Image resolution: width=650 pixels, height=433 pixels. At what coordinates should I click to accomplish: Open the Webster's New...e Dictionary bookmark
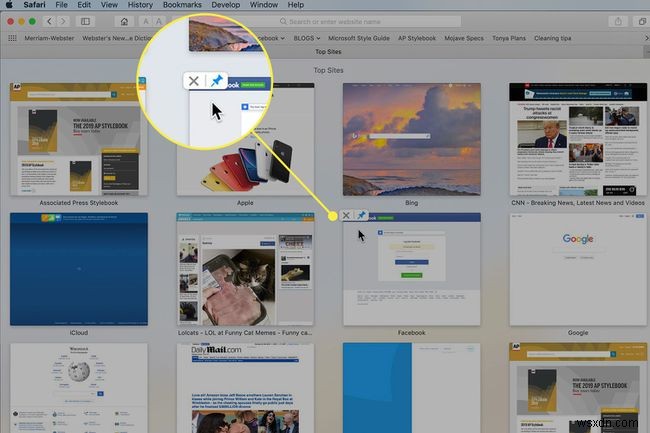117,38
